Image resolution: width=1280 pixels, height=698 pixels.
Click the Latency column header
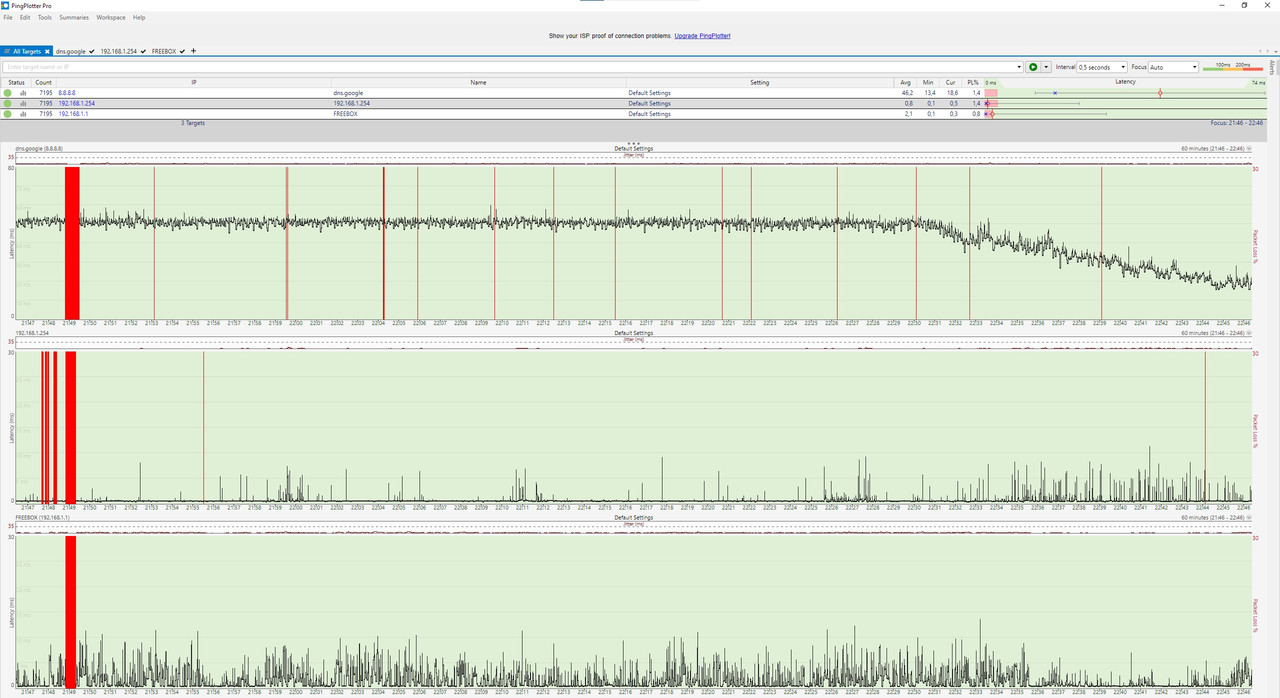click(x=1126, y=82)
